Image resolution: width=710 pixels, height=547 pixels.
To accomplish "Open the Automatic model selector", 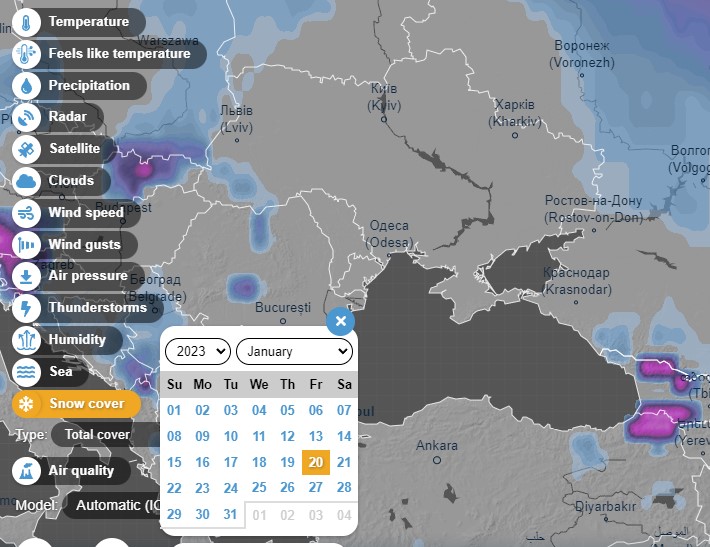I will [x=112, y=505].
